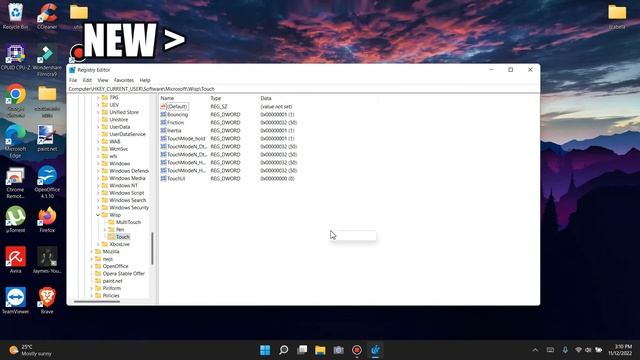640x360 pixels.
Task: Open the paint.net desktop shortcut
Action: pyautogui.click(x=47, y=138)
